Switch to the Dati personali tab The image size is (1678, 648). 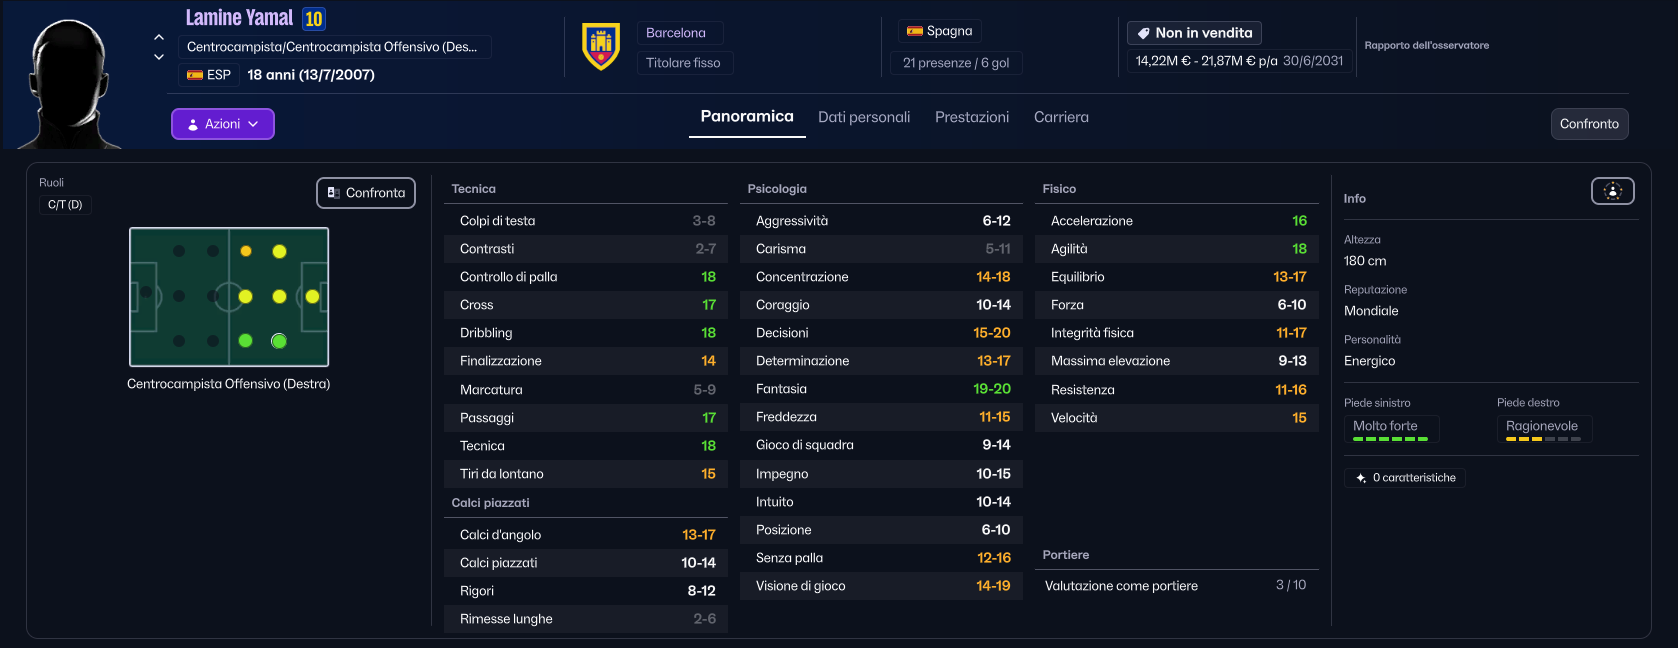pos(864,117)
